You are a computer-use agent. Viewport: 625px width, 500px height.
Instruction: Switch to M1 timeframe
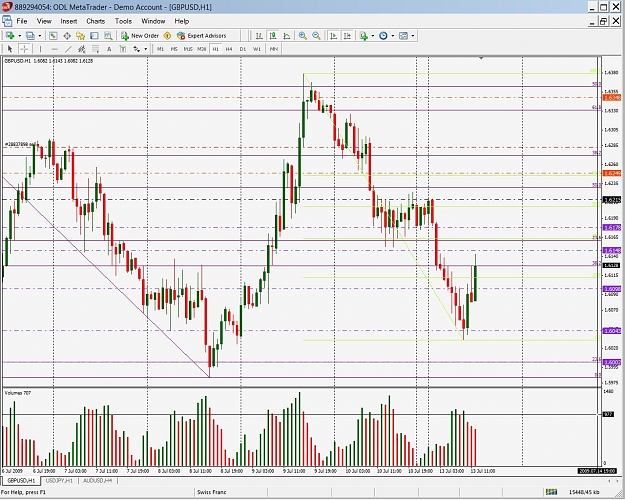(160, 49)
